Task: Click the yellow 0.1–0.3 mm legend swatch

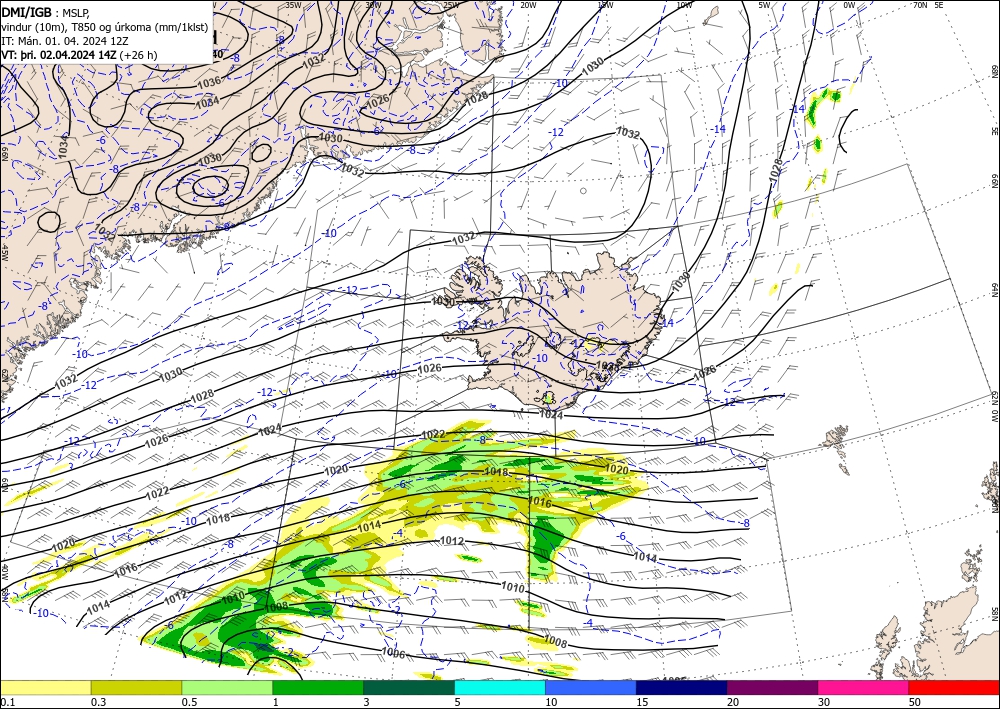Action: (x=45, y=687)
